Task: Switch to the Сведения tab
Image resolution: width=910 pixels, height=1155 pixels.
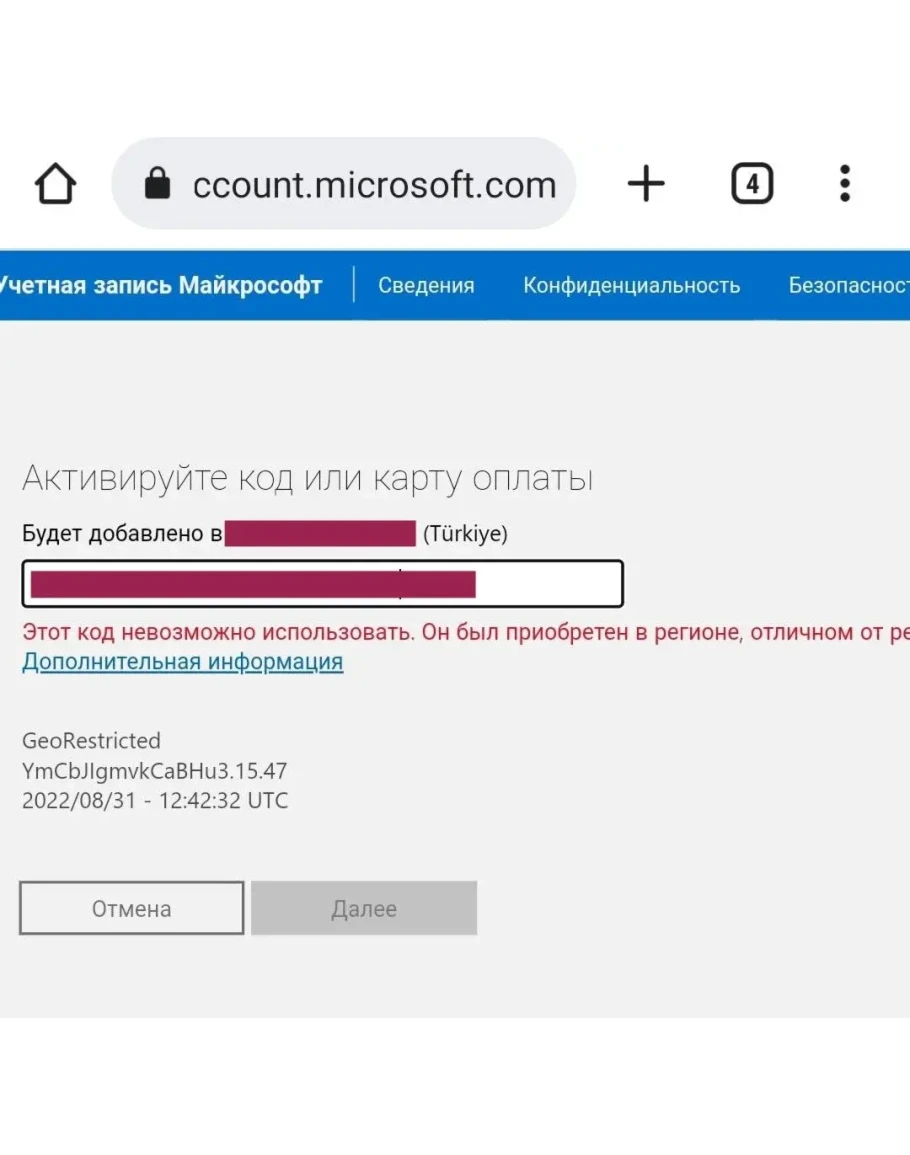Action: [x=426, y=286]
